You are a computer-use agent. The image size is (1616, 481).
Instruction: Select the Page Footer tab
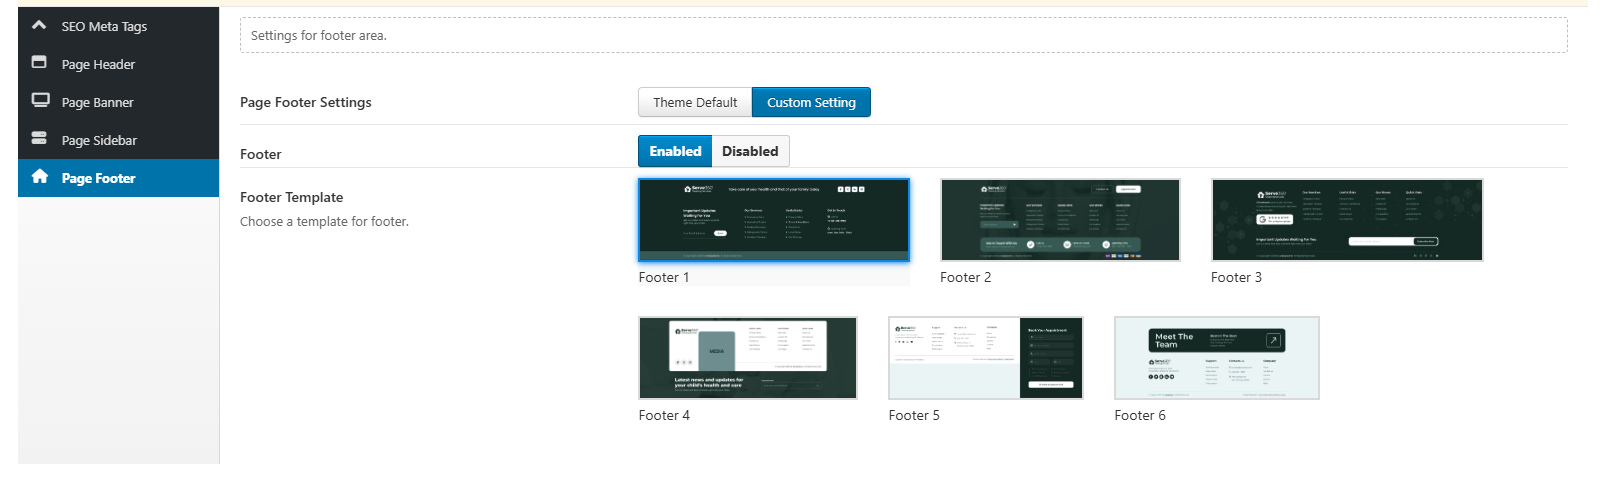pos(98,178)
